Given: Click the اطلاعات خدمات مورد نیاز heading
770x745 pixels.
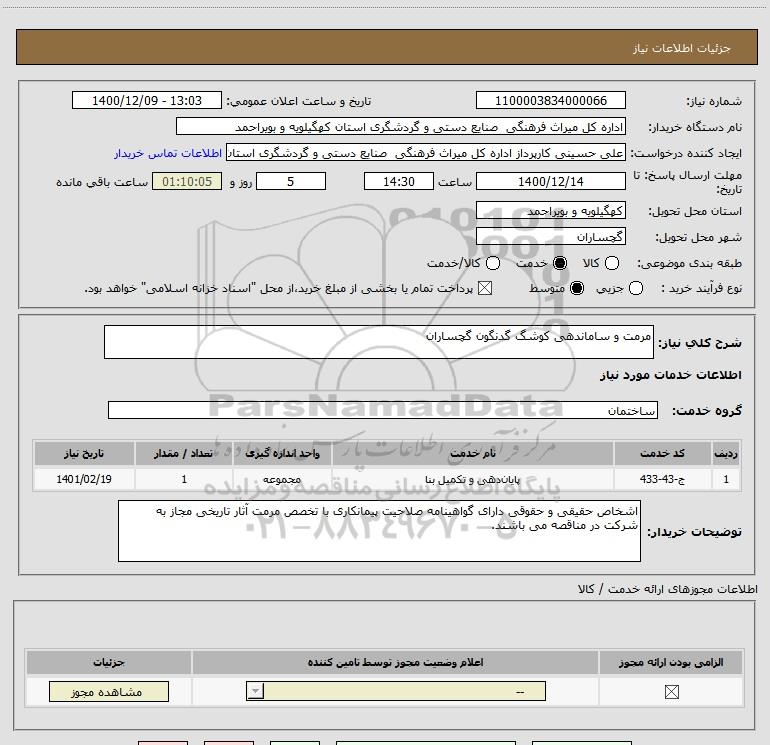Looking at the screenshot, I should coord(671,375).
